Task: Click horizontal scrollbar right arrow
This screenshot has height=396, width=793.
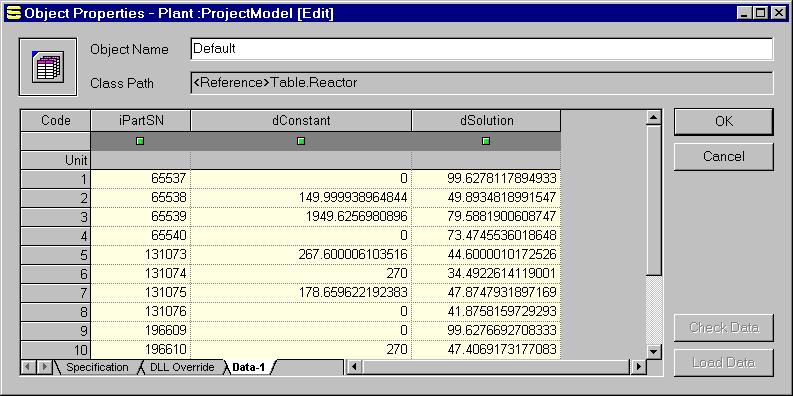Action: coord(639,367)
